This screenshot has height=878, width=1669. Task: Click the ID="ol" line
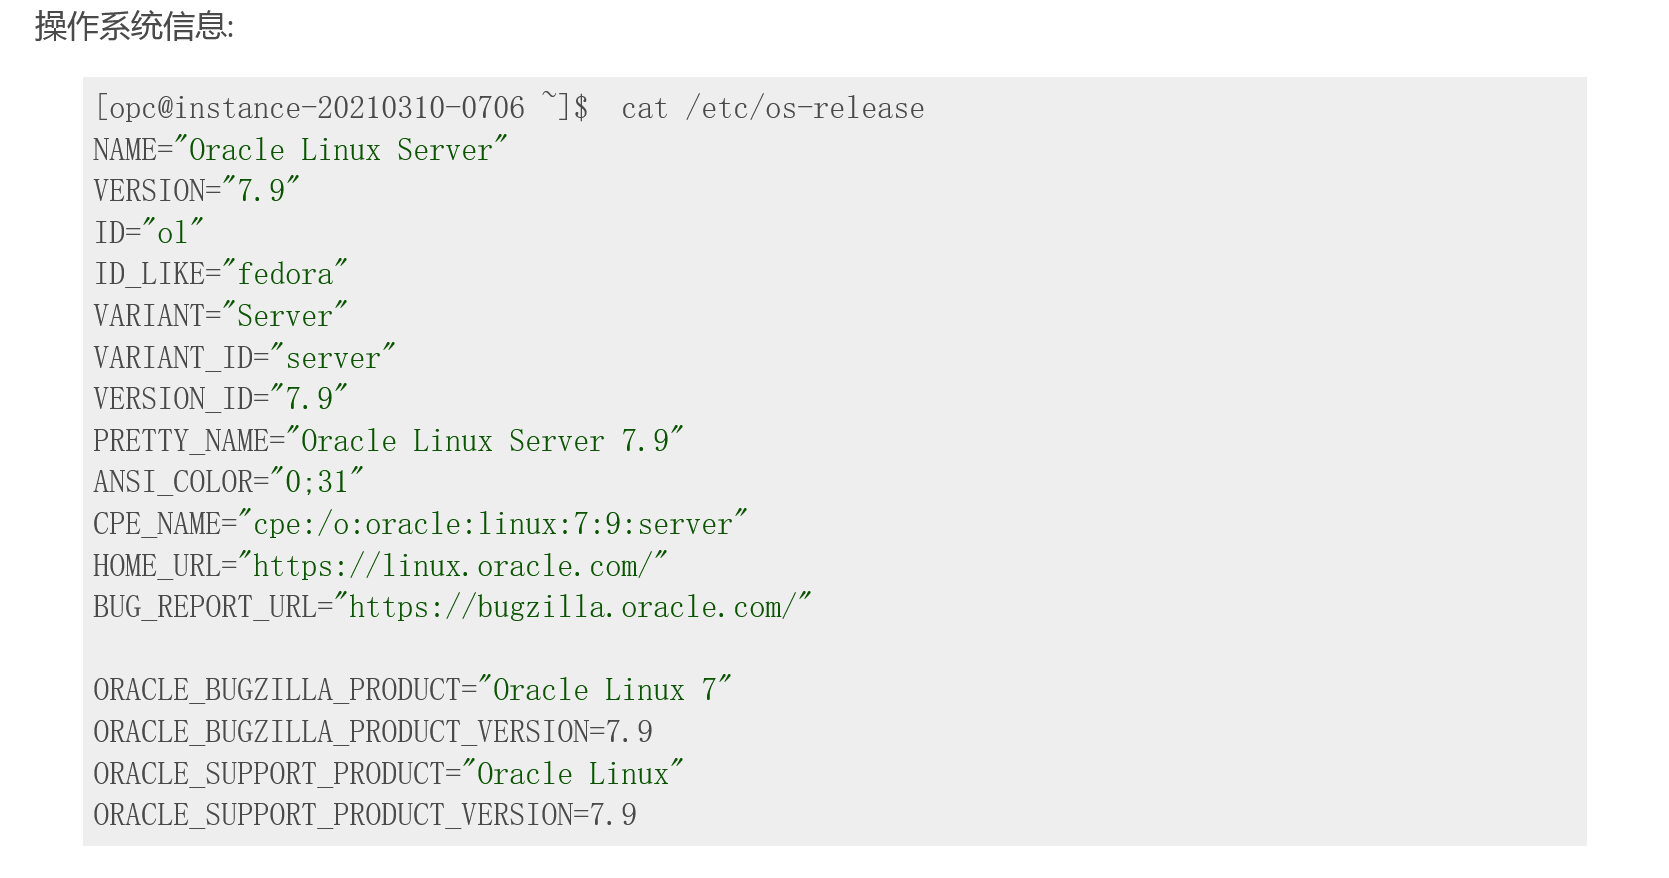149,233
